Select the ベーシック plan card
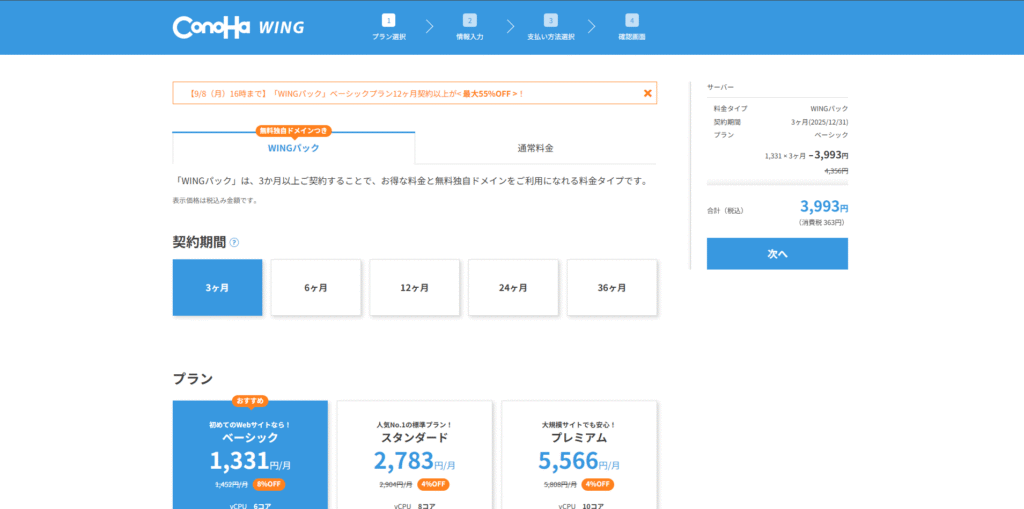Screen dimensions: 1024x509 tap(250, 455)
